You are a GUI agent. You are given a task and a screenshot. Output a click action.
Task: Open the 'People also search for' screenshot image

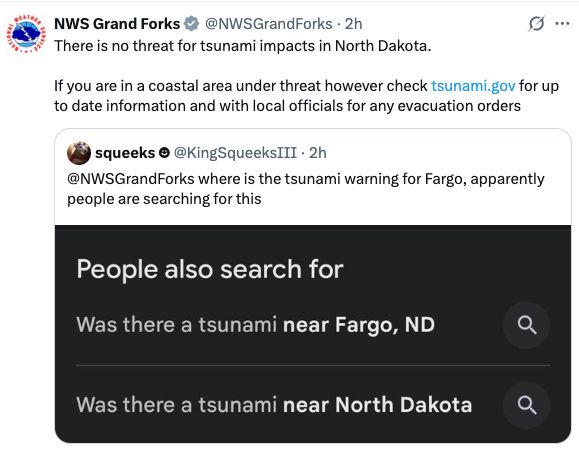click(313, 334)
